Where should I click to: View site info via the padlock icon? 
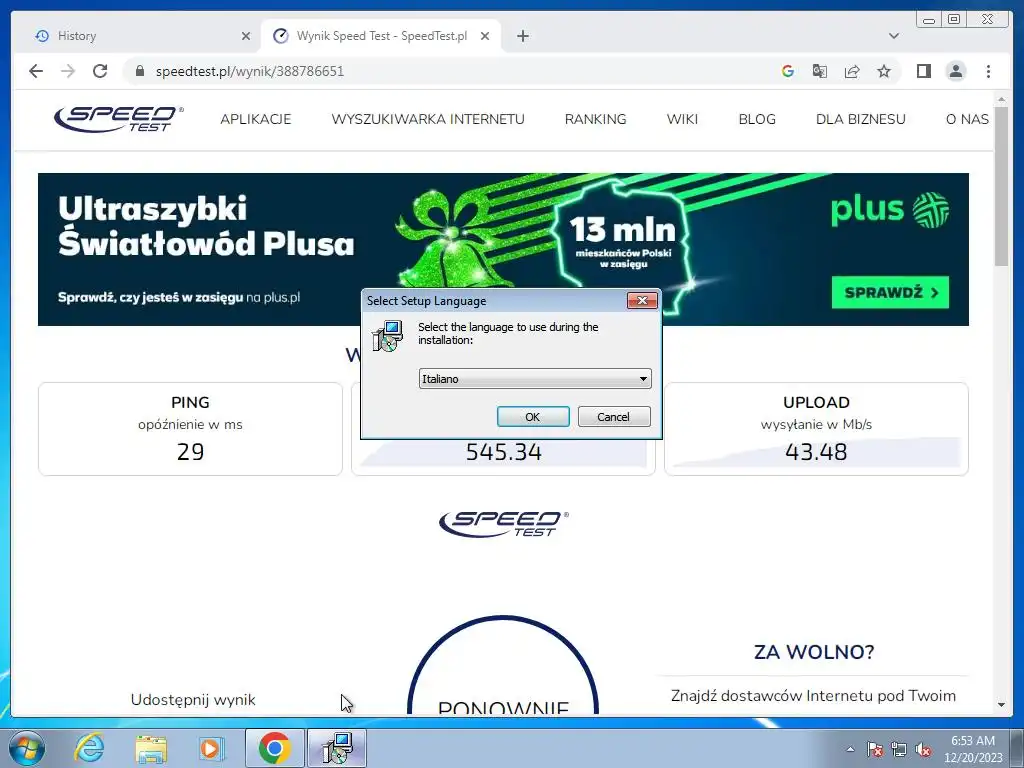click(139, 71)
